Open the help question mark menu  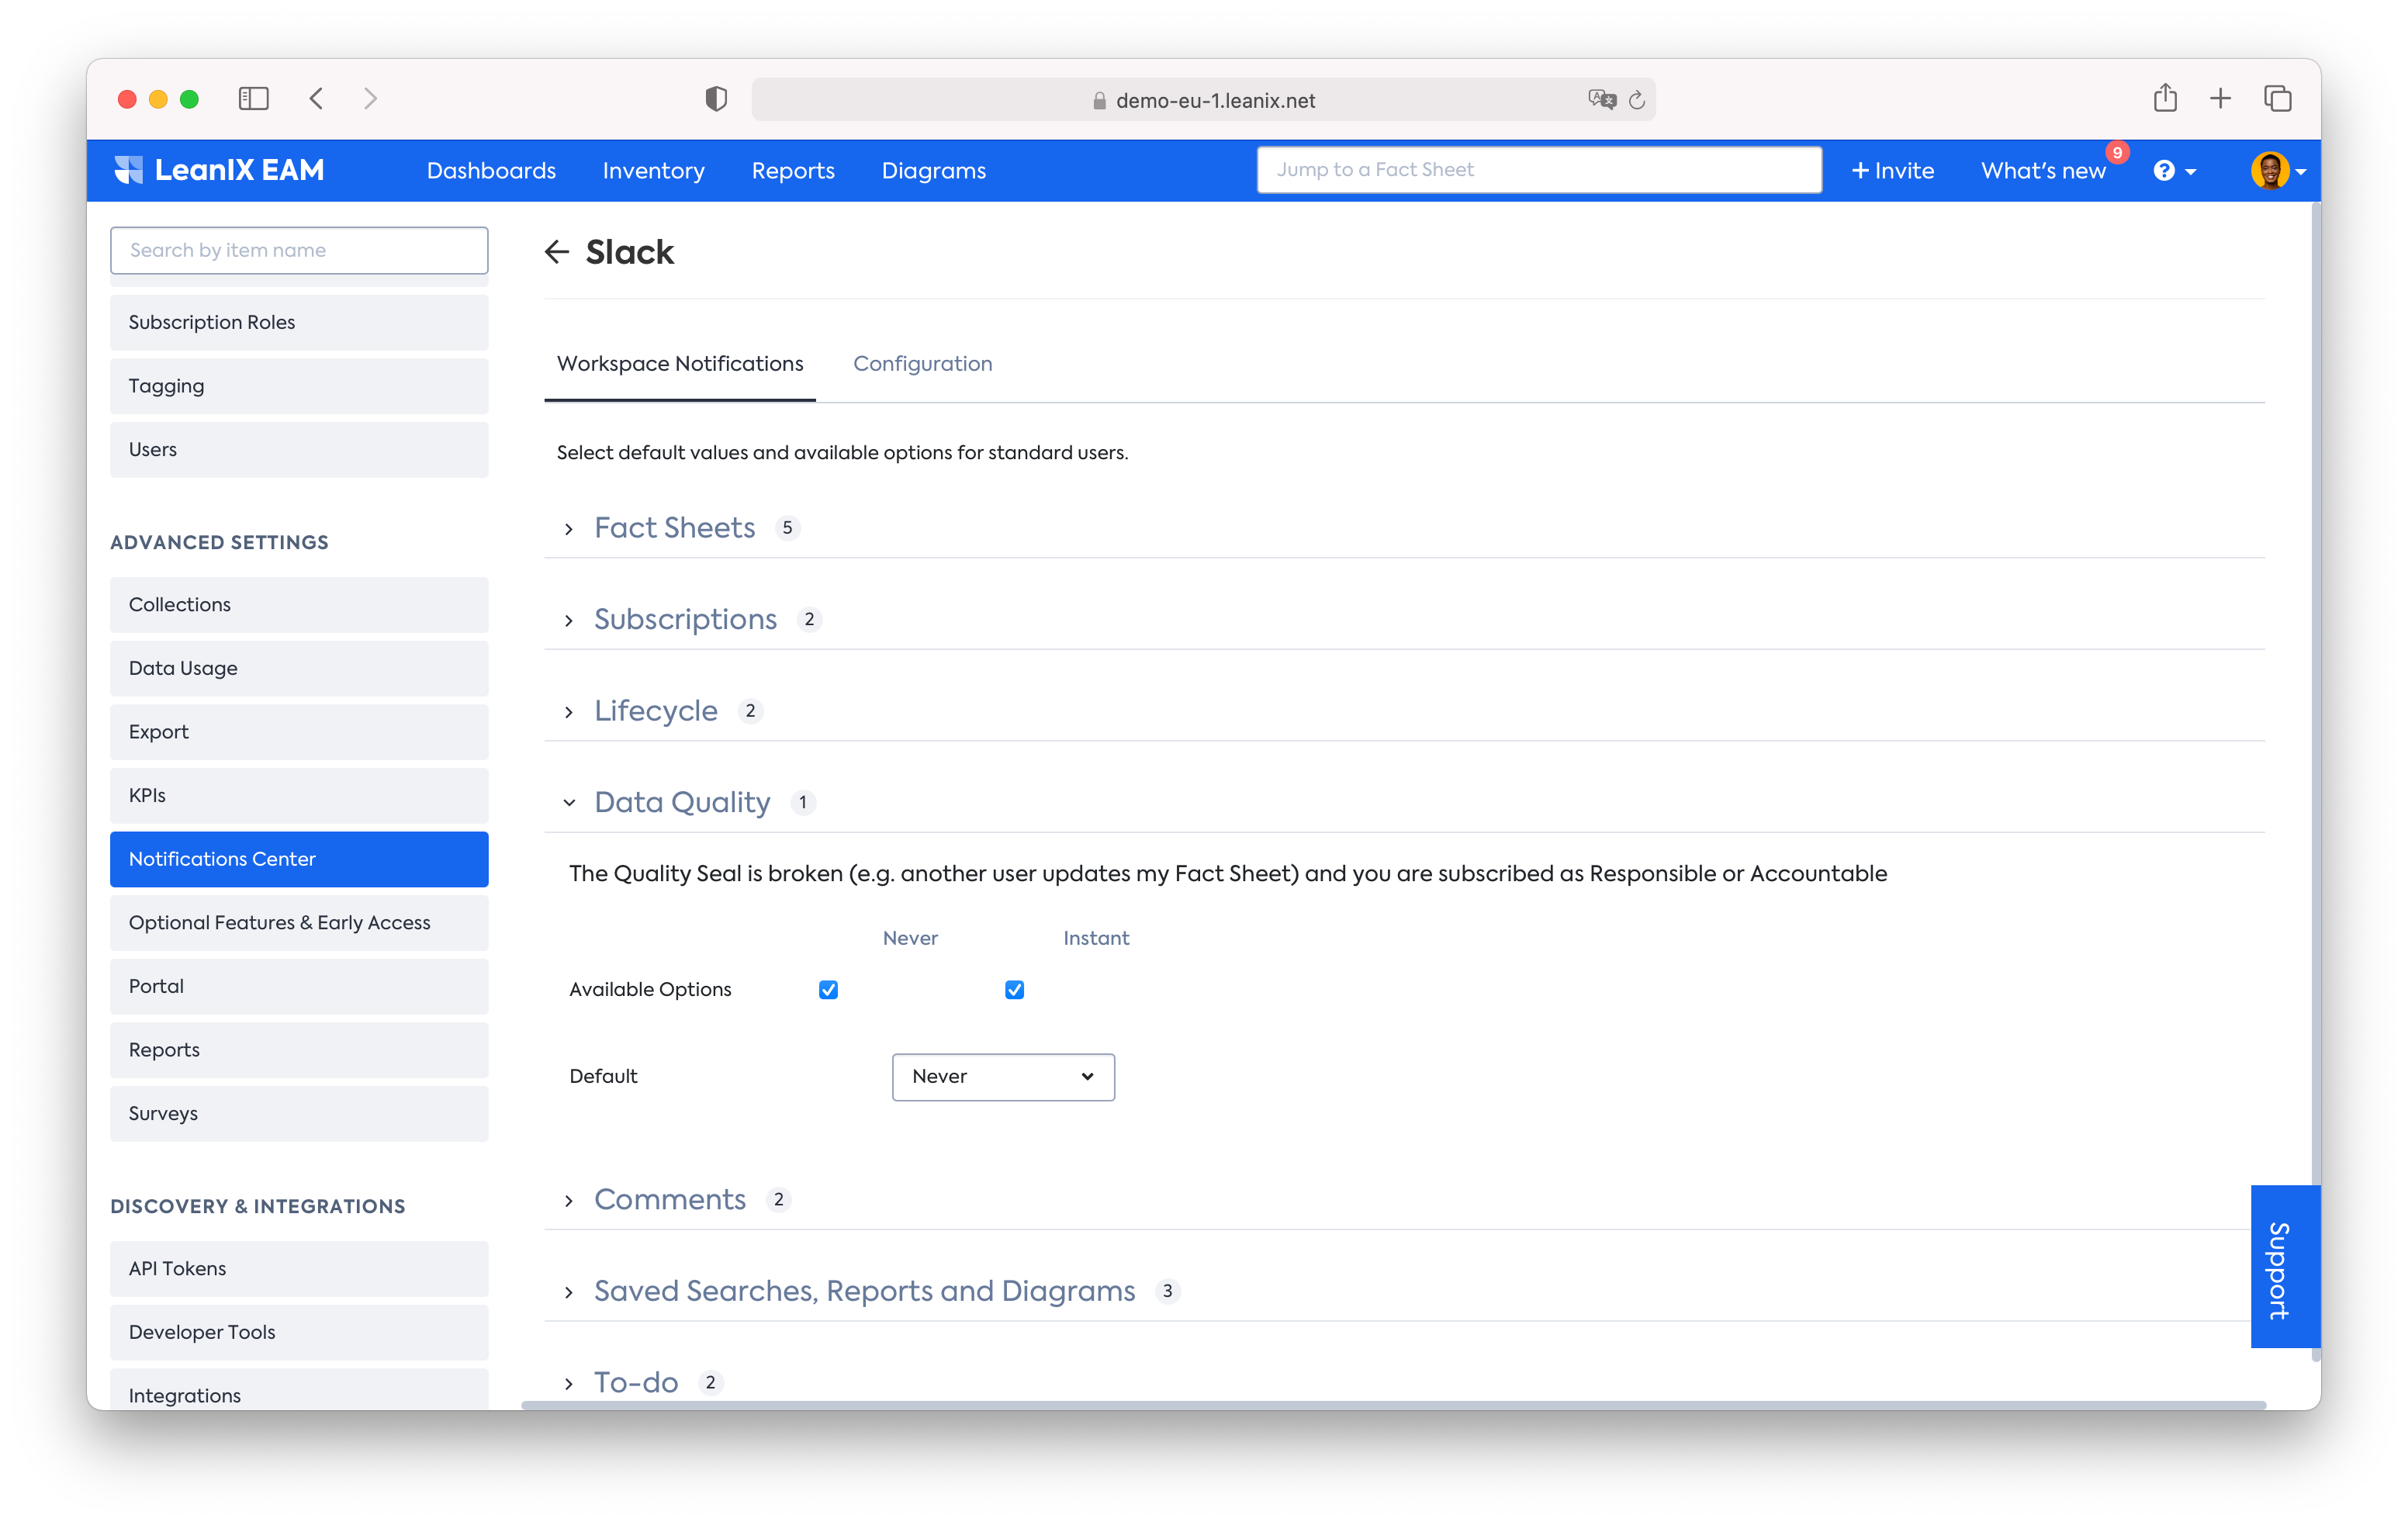point(2174,171)
